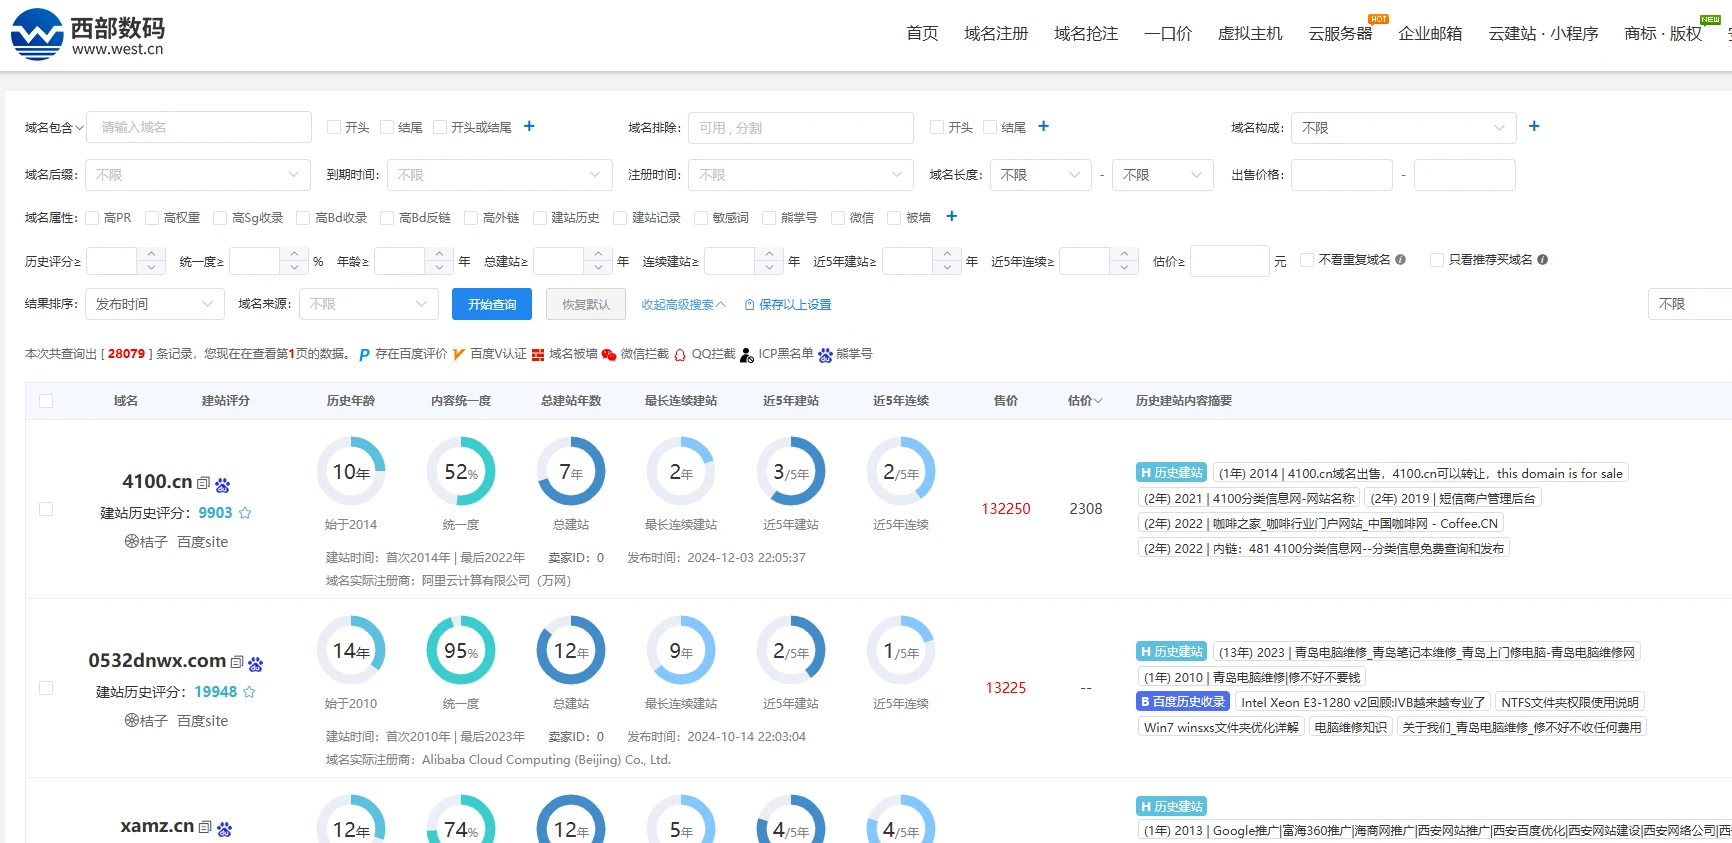Click the plus icon after 被墙 attribute

point(951,216)
